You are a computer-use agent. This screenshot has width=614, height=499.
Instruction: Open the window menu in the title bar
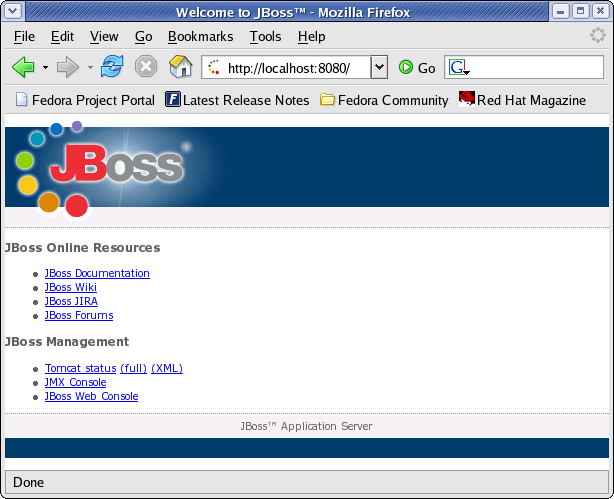tap(13, 11)
